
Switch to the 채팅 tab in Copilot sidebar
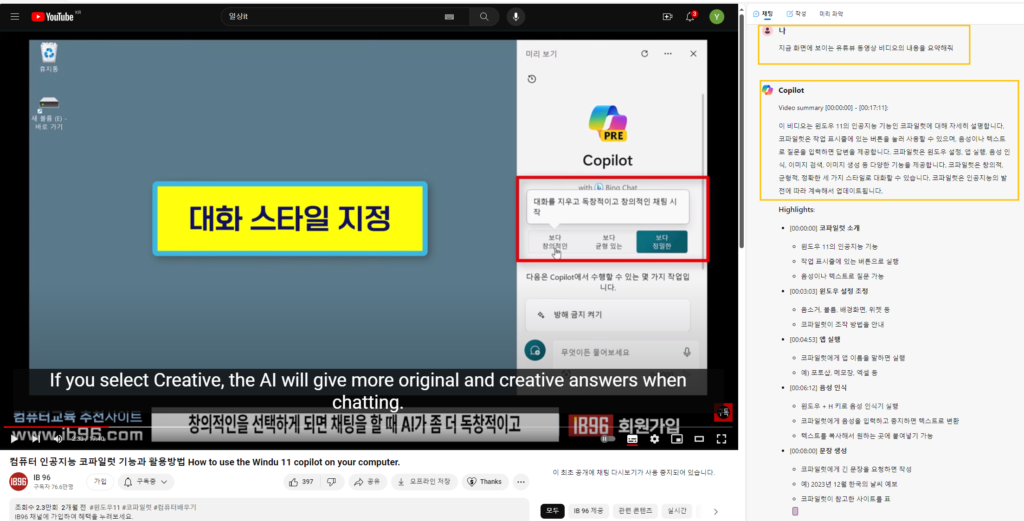(763, 14)
